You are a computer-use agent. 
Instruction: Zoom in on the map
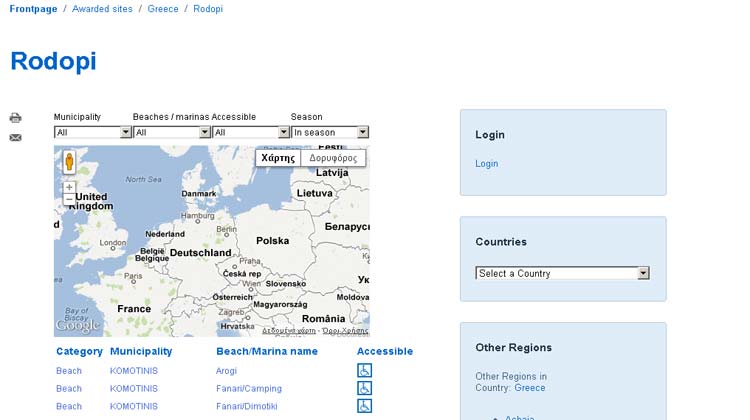[x=69, y=187]
